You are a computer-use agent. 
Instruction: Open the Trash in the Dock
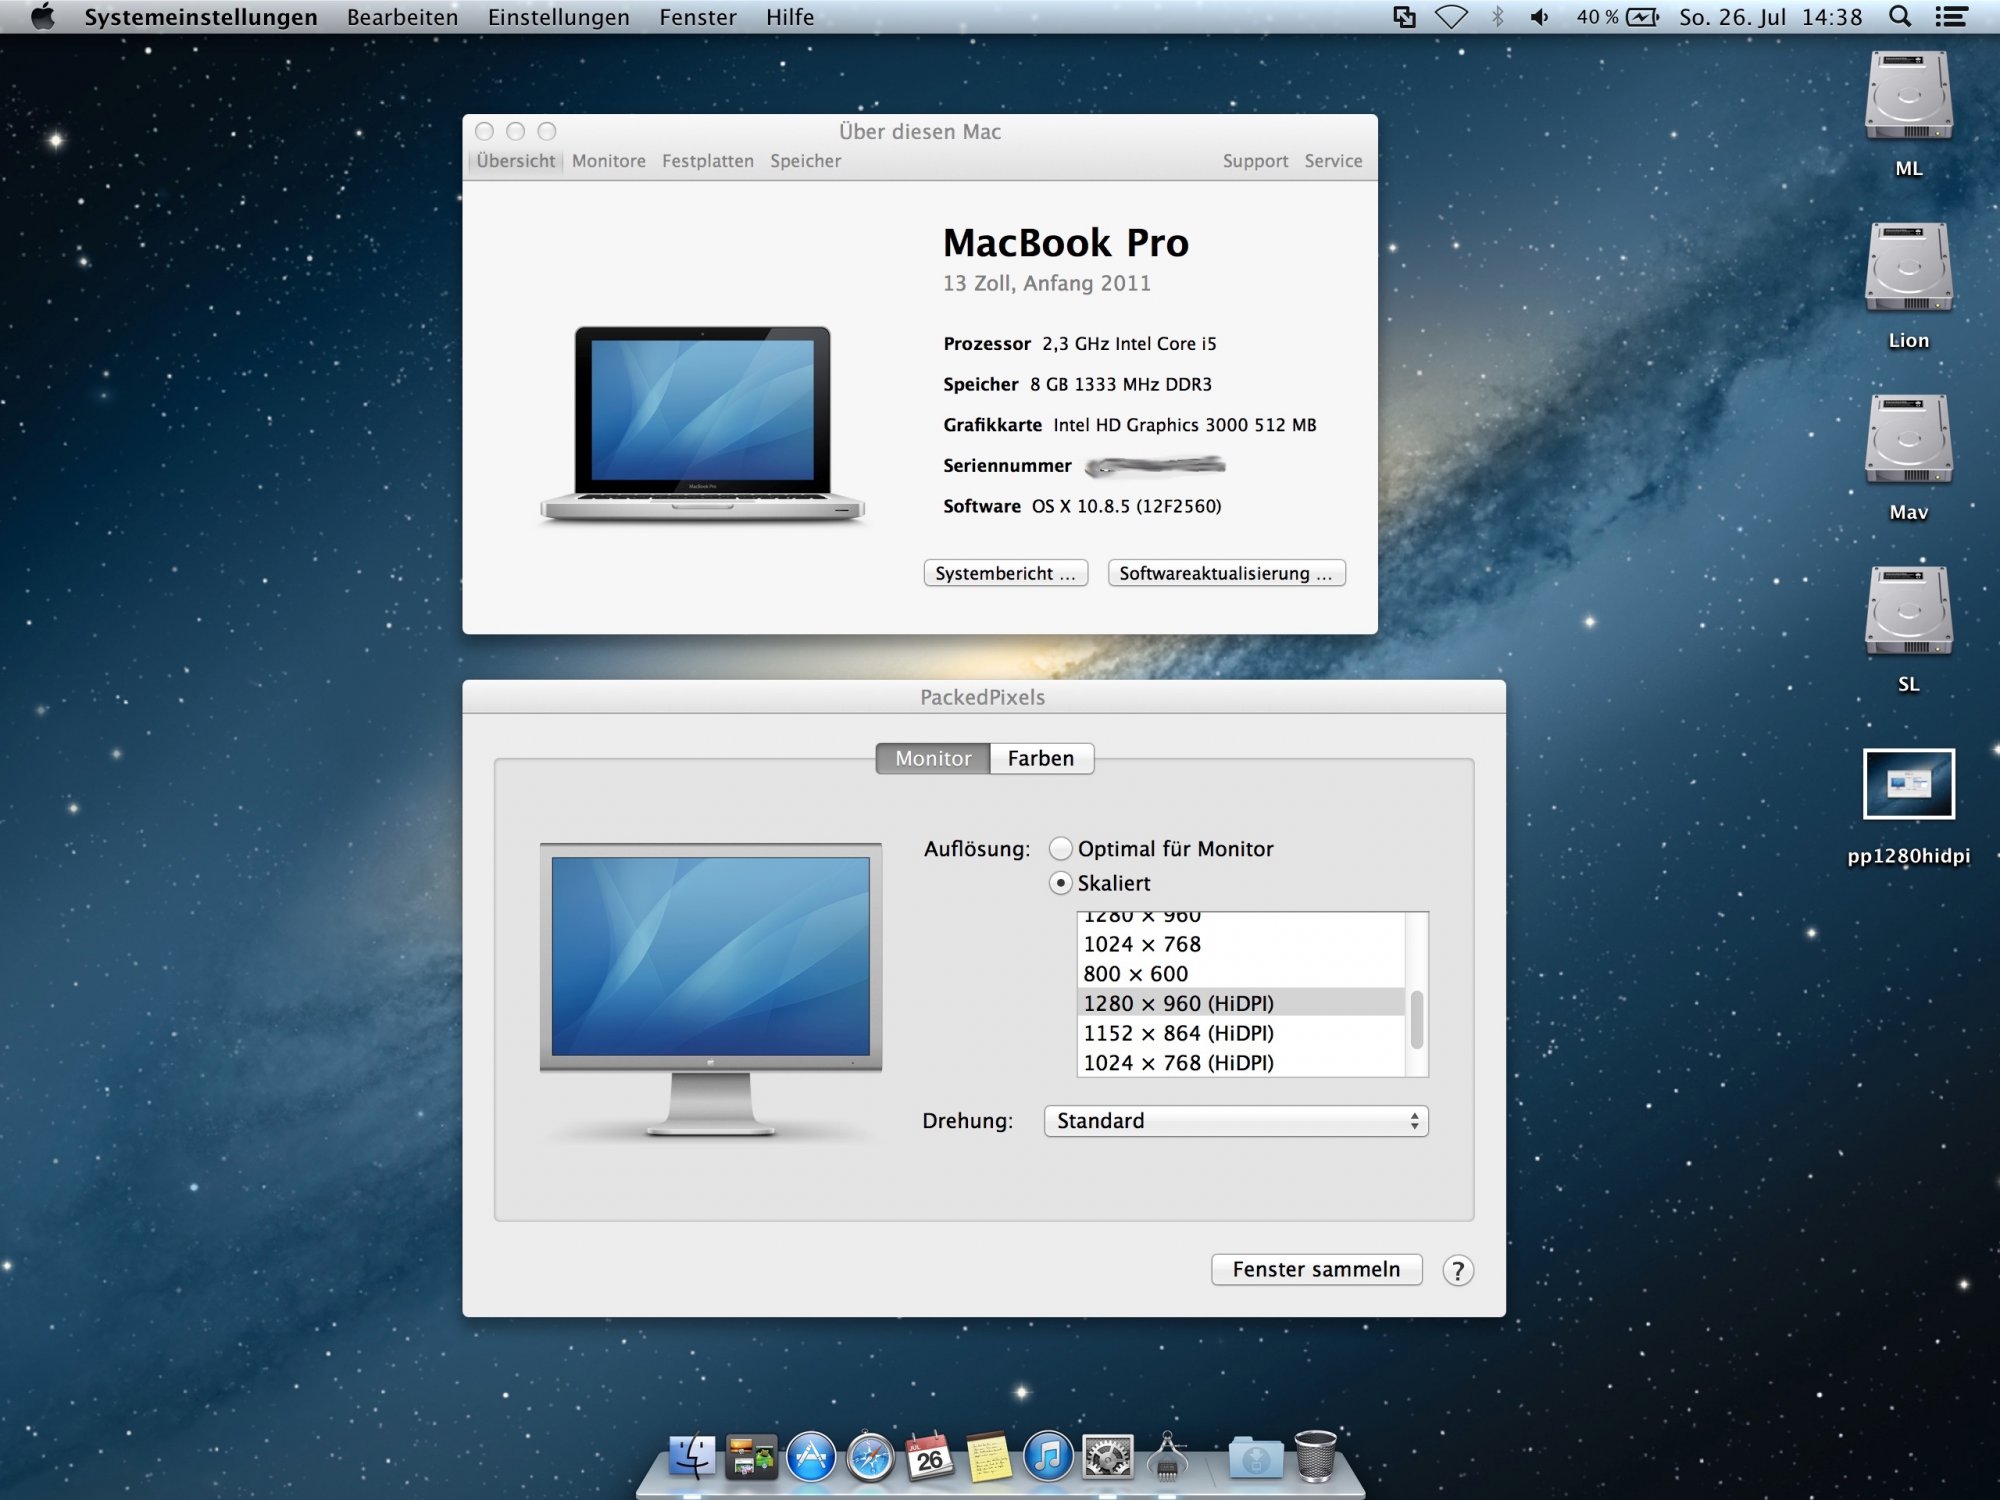point(1315,1456)
